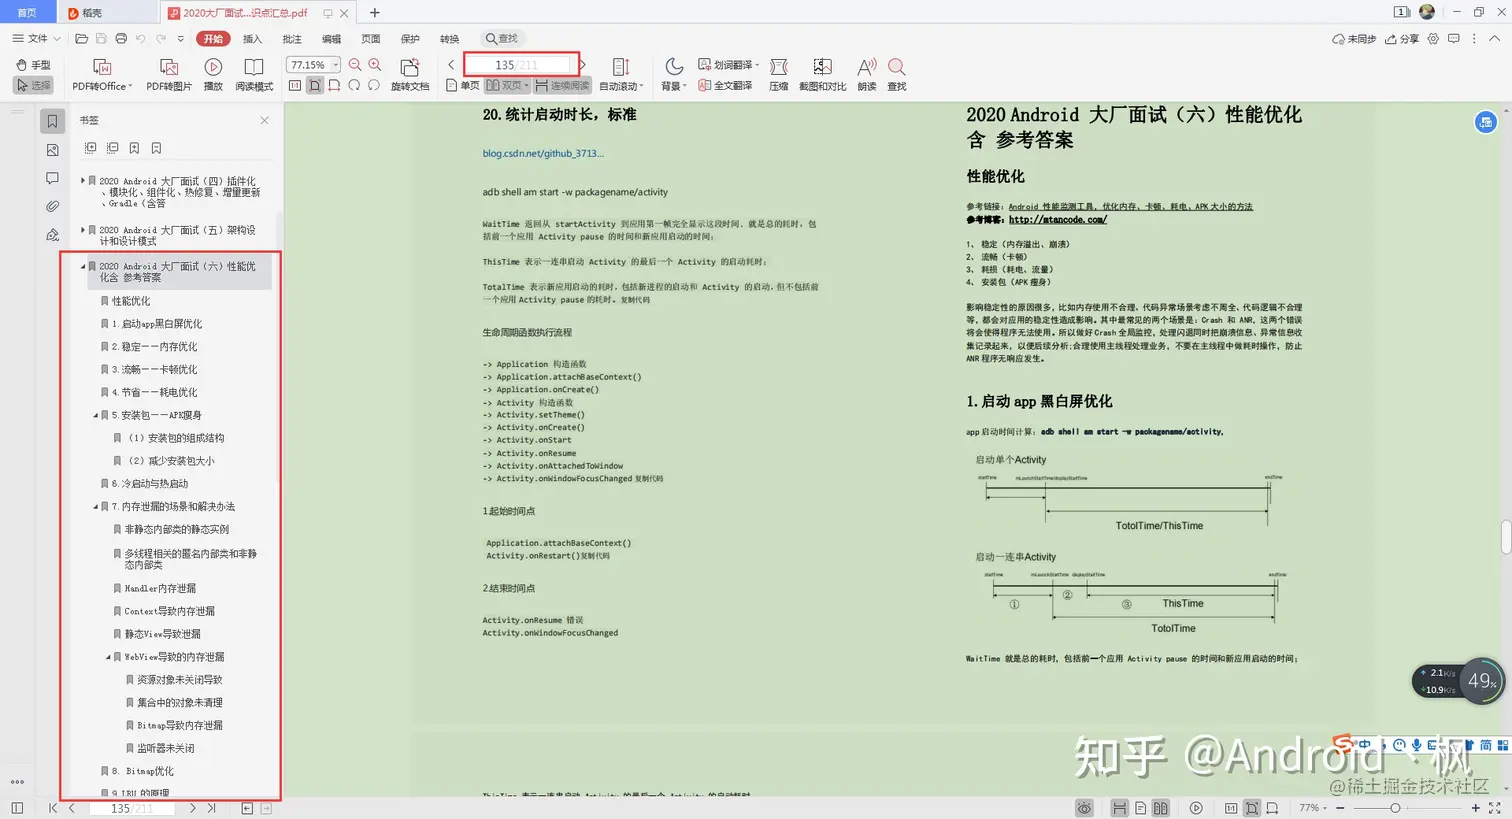Start 播放 slideshow playback

[x=213, y=75]
